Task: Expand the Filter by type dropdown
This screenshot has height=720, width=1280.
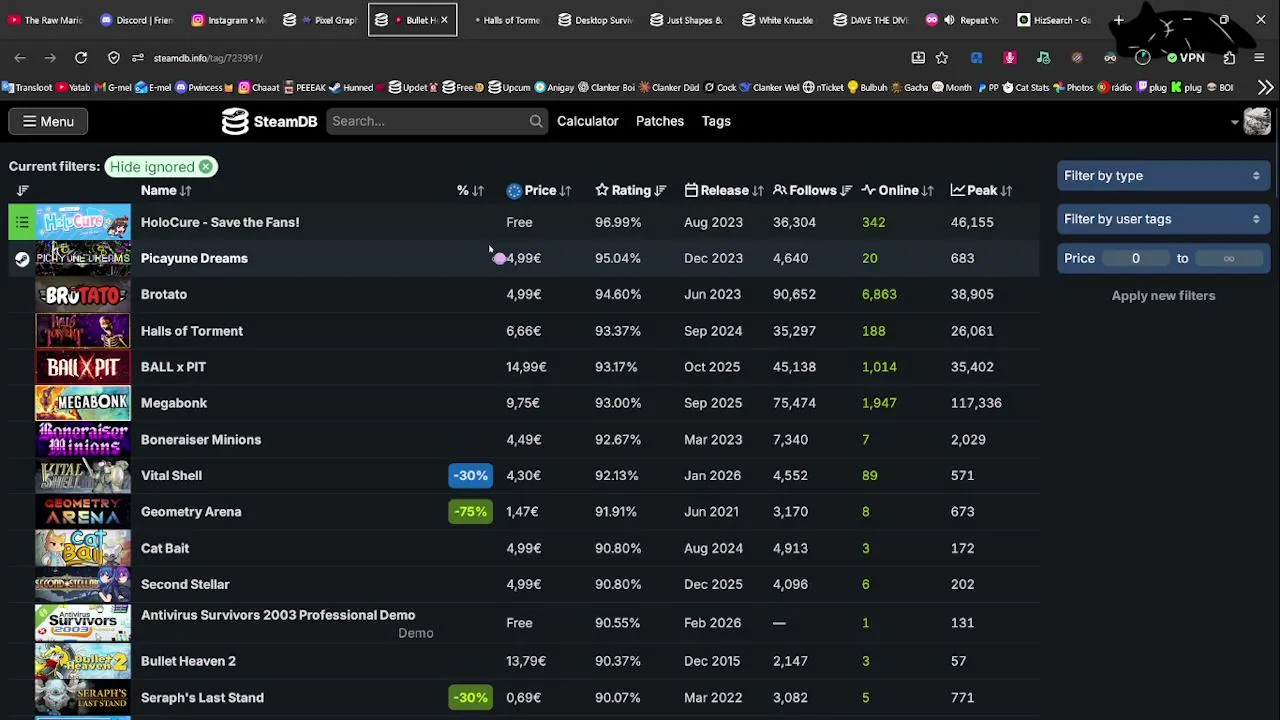Action: (x=1163, y=176)
